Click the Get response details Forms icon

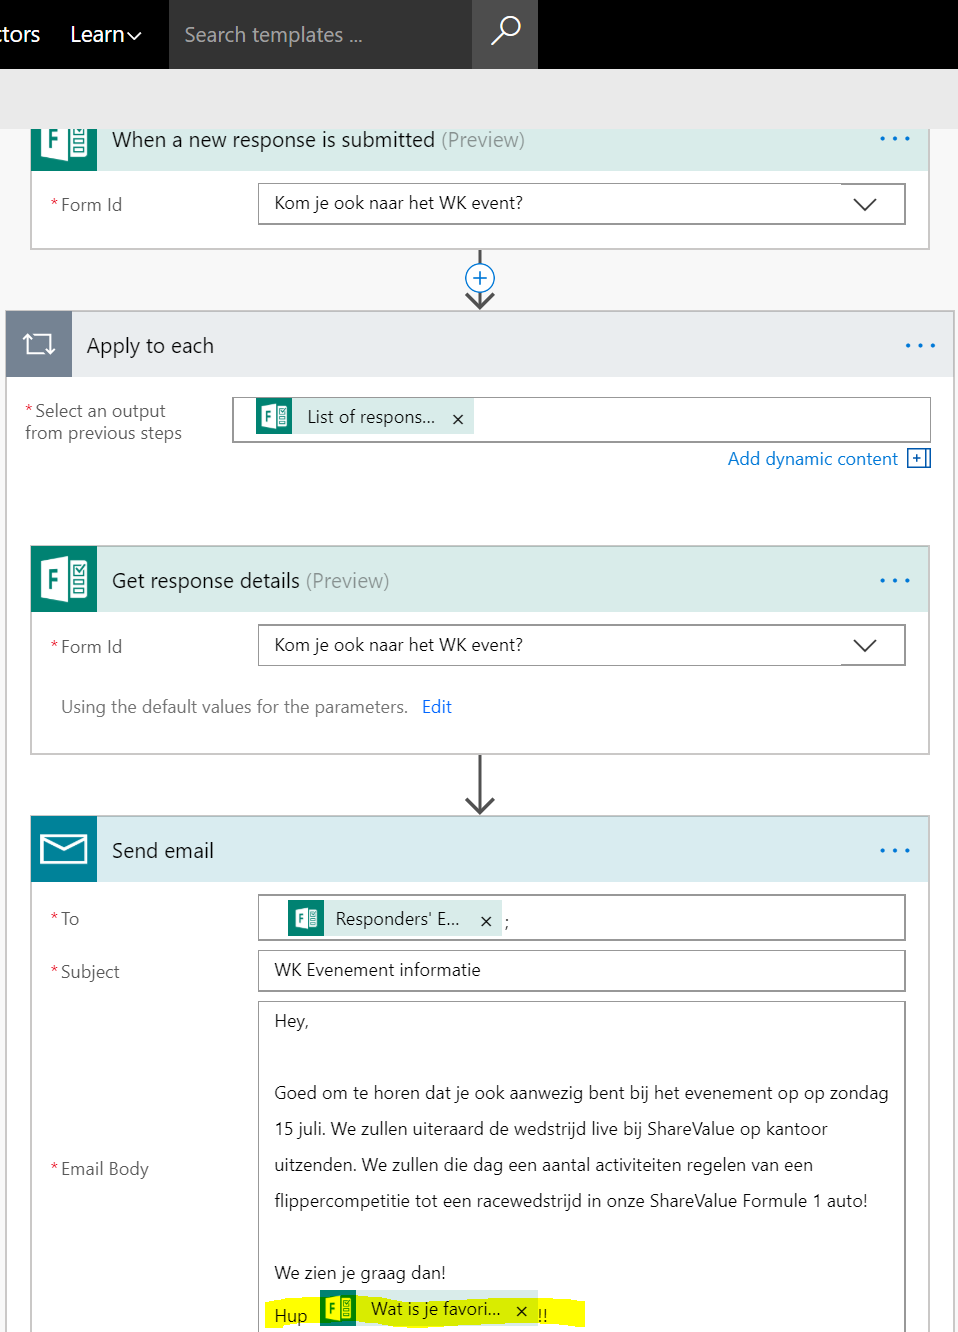(64, 579)
